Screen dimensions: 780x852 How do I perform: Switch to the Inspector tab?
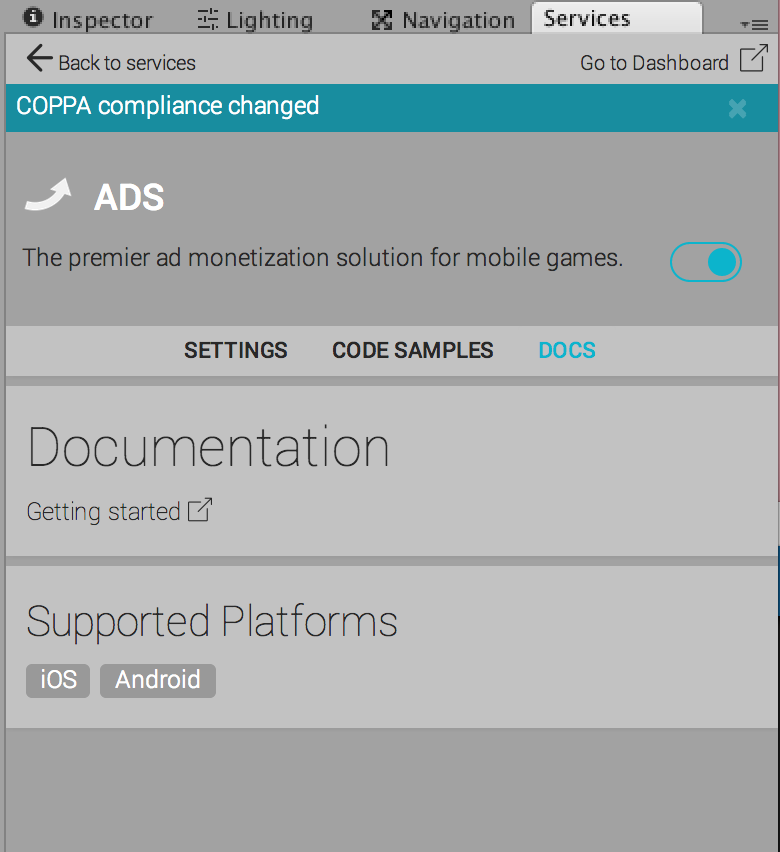click(88, 20)
